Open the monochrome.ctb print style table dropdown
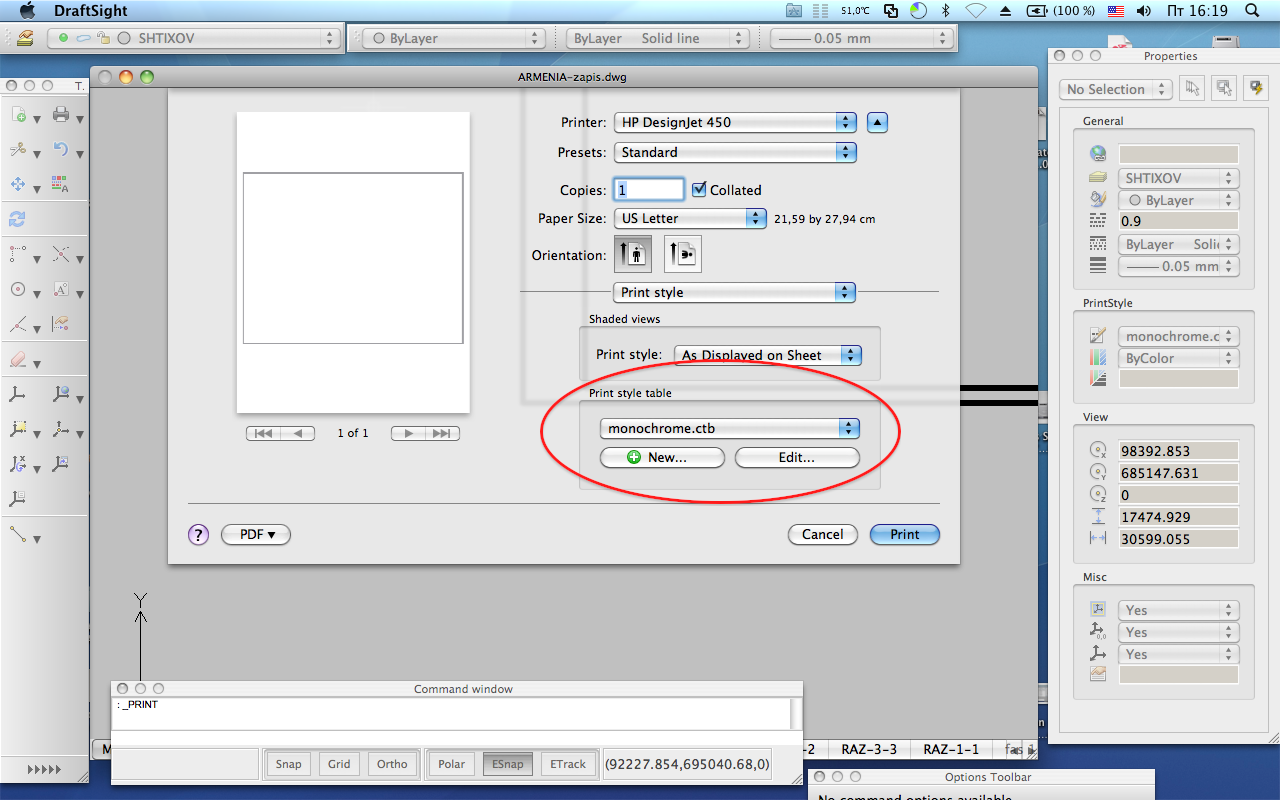Image resolution: width=1280 pixels, height=800 pixels. click(730, 428)
